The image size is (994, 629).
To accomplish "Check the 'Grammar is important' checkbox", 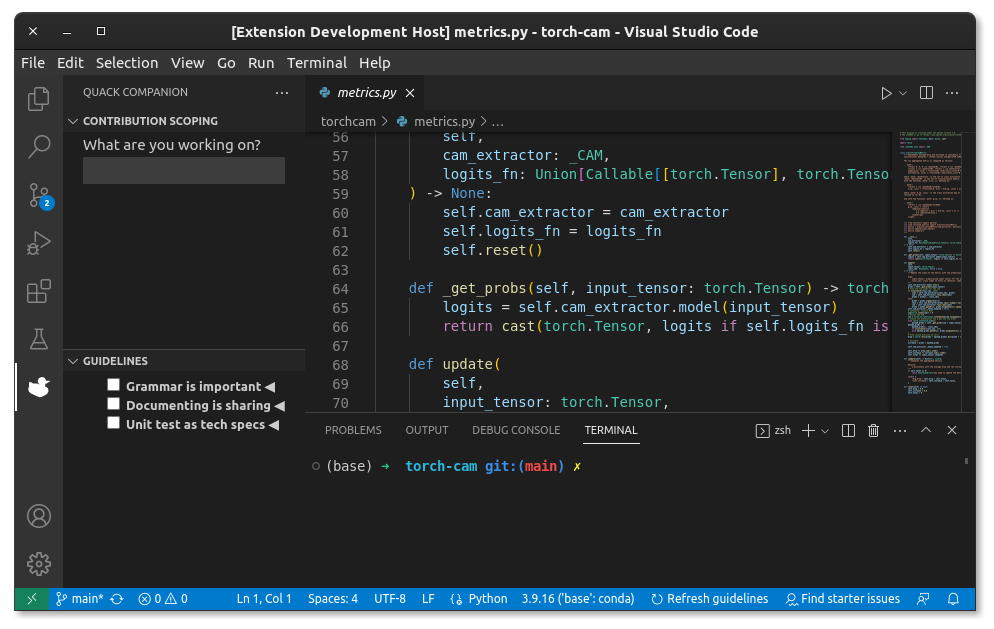I will 114,385.
